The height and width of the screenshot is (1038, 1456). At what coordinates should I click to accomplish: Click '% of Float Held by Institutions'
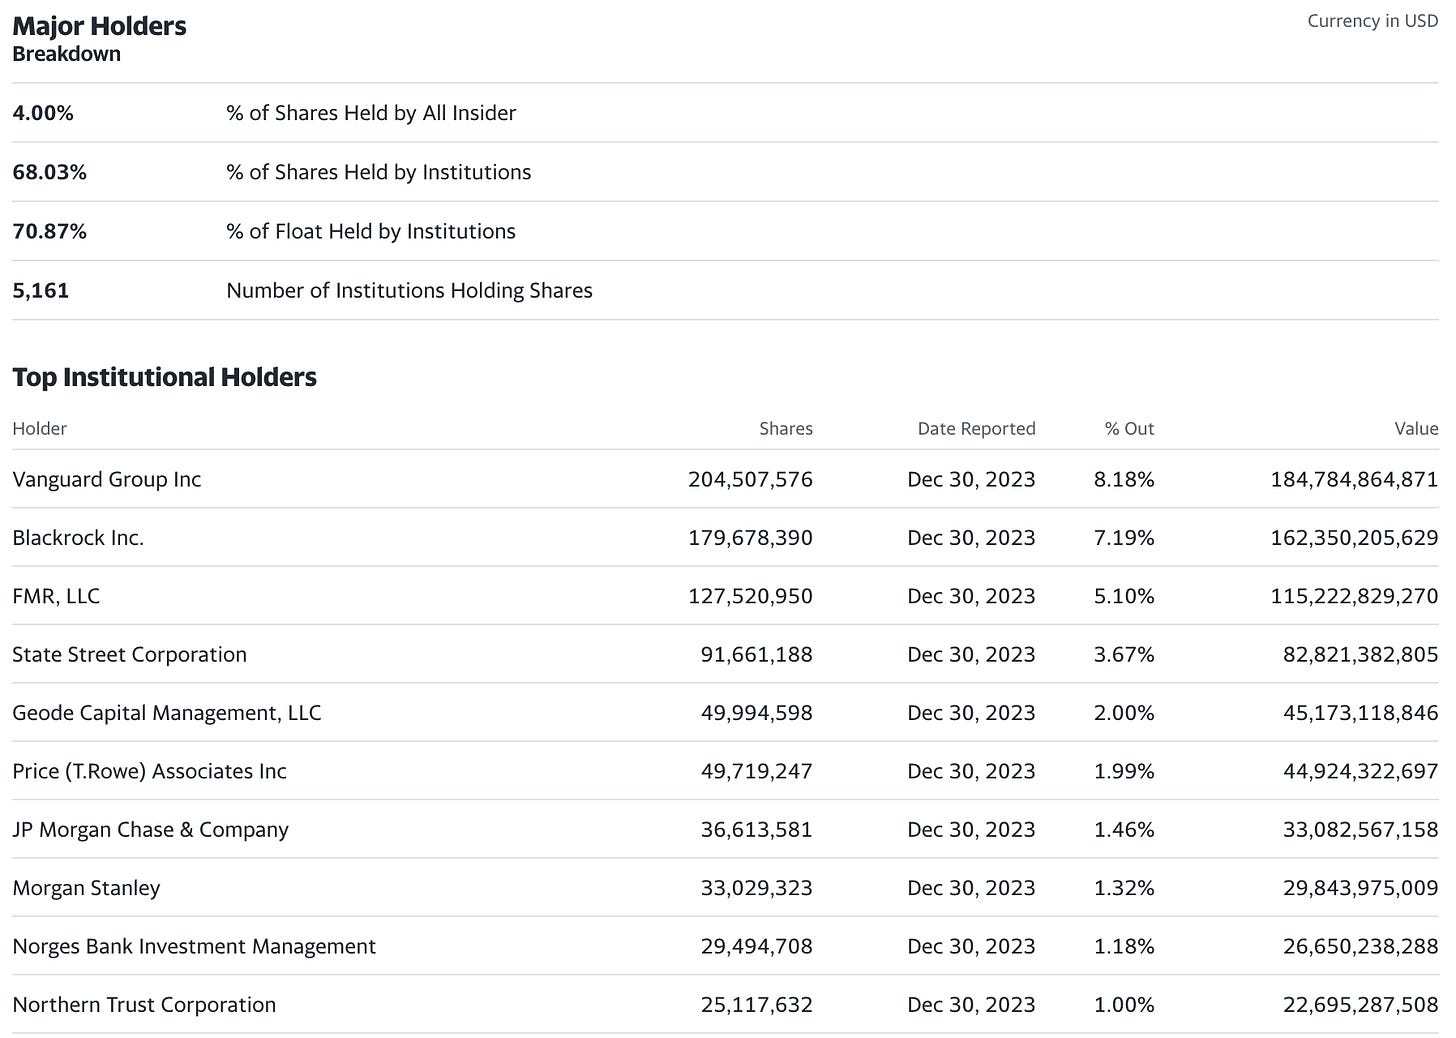click(x=371, y=231)
